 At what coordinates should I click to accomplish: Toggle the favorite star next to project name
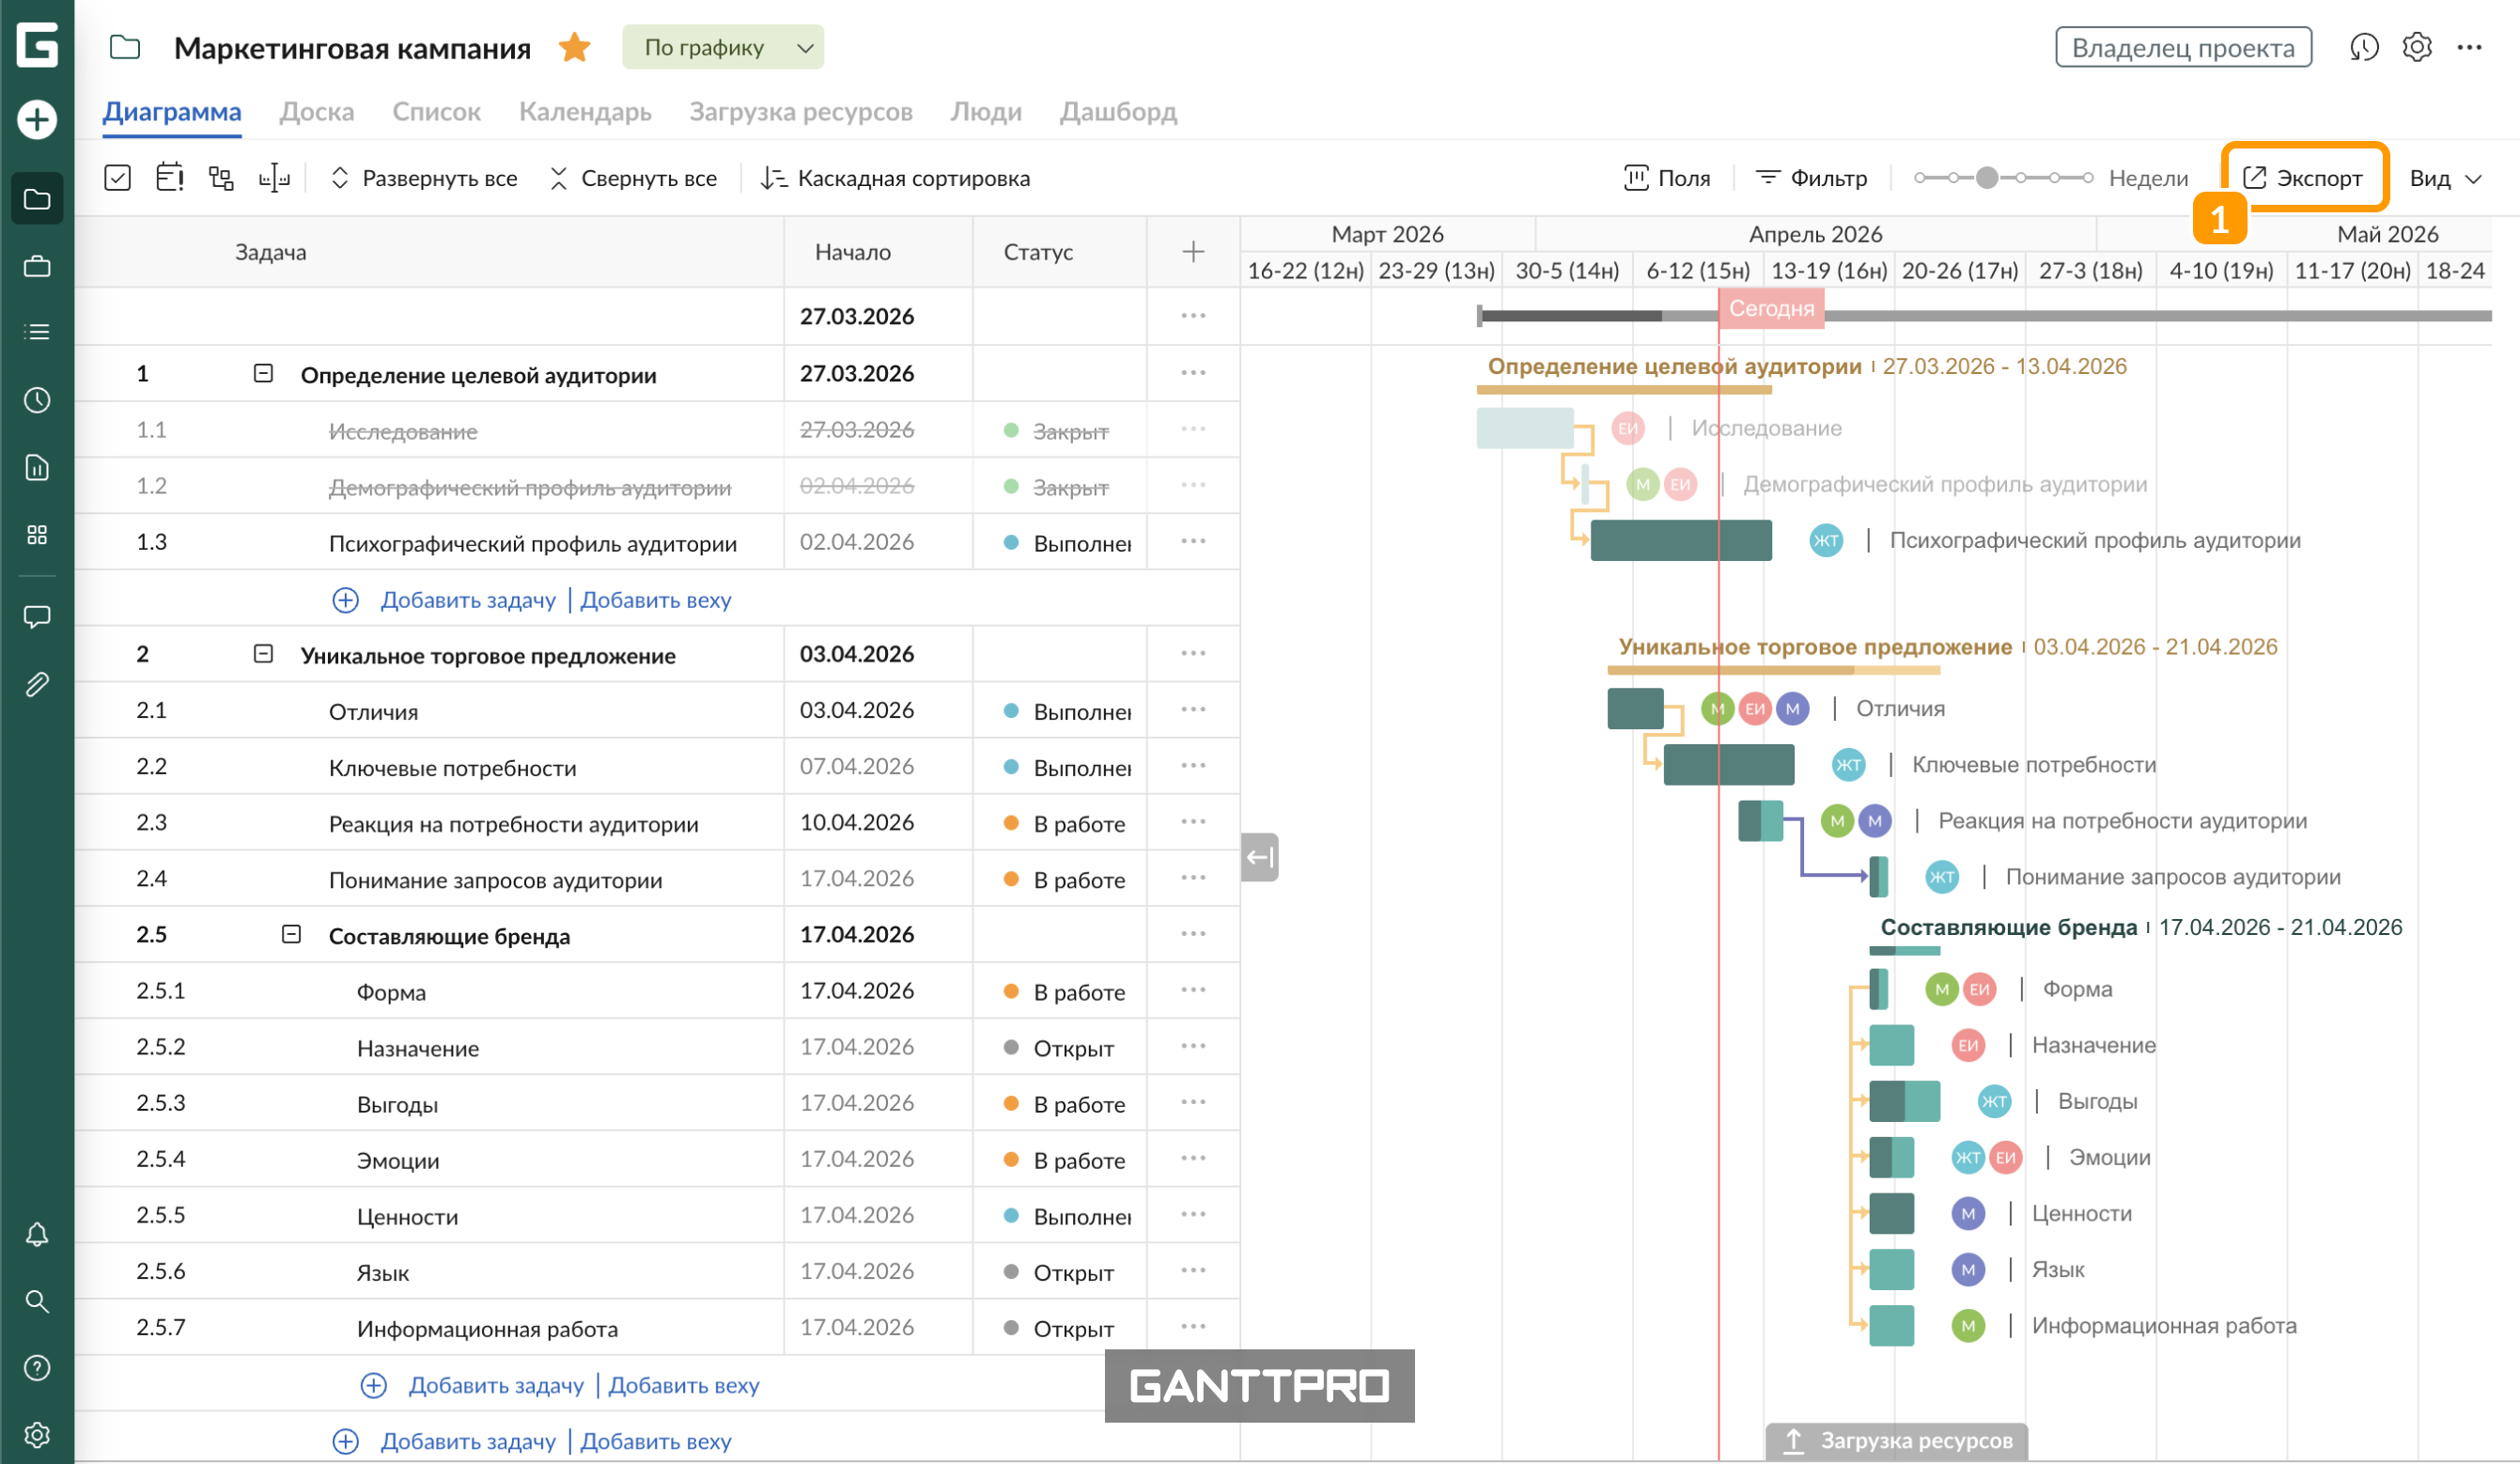[574, 47]
